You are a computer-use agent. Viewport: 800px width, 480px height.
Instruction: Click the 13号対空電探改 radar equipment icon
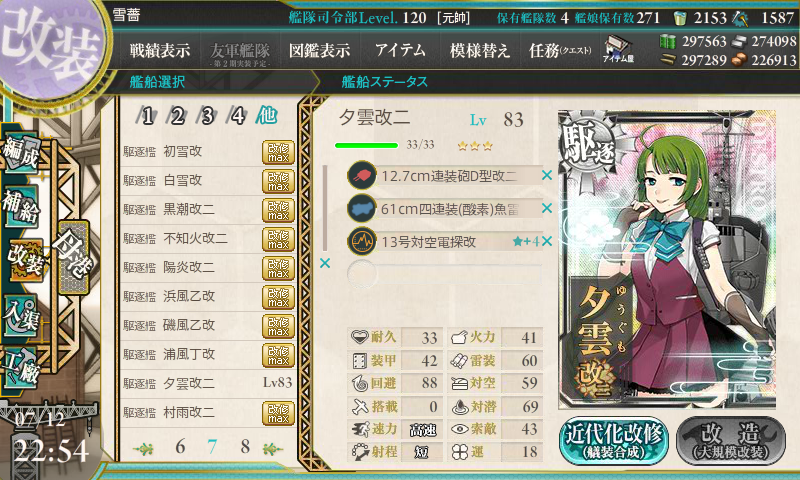pos(361,241)
